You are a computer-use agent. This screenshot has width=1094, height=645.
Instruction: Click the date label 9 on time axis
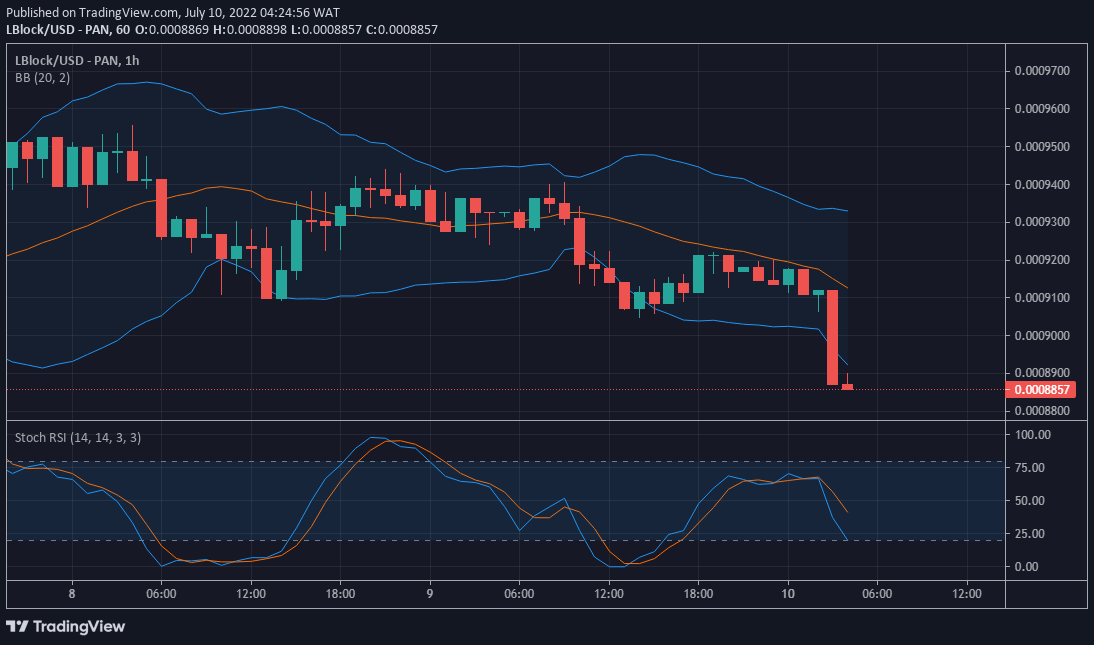(x=430, y=593)
